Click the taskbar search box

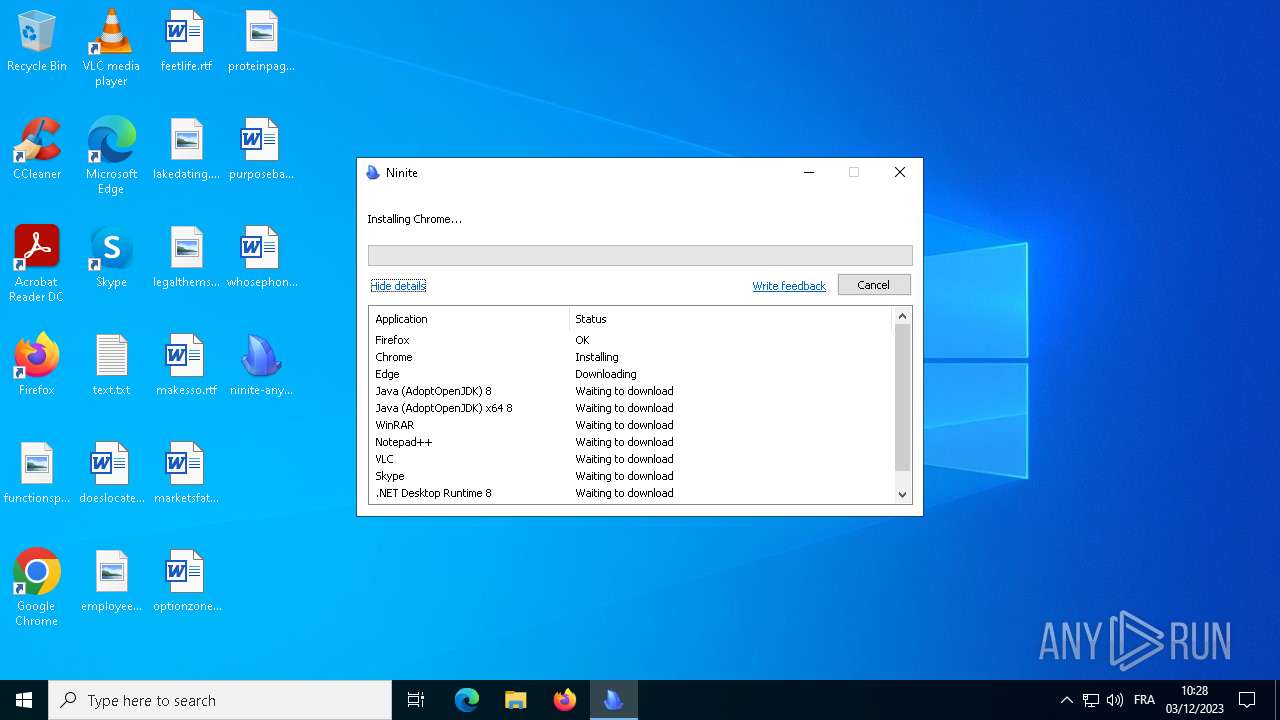click(x=220, y=700)
